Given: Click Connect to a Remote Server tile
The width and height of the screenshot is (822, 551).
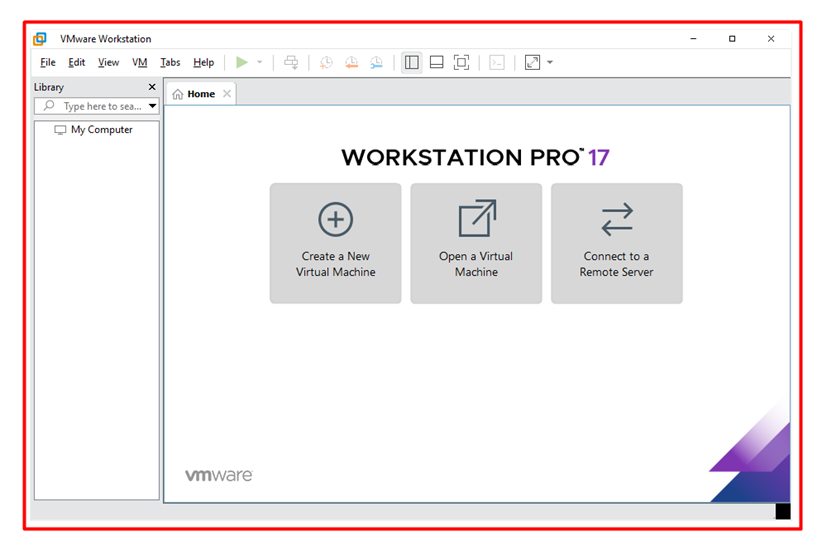Looking at the screenshot, I should click(616, 243).
